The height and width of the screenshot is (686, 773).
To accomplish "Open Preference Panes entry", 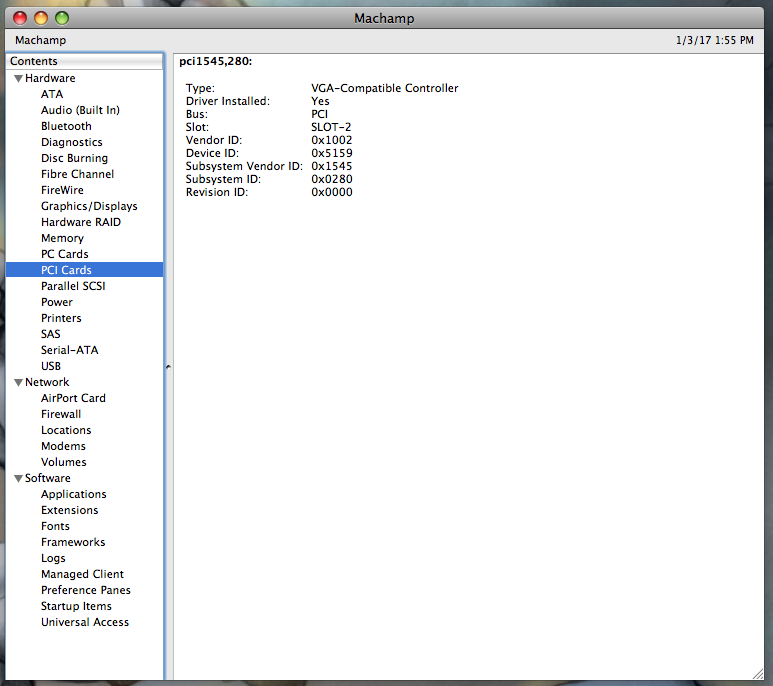I will (x=86, y=590).
